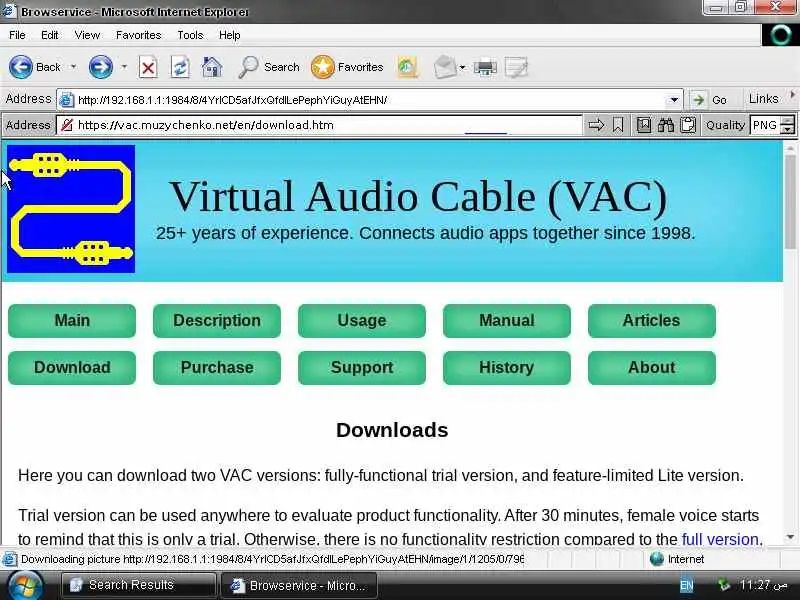Click the Purchase navigation button
Viewport: 800px width, 600px height.
217,367
